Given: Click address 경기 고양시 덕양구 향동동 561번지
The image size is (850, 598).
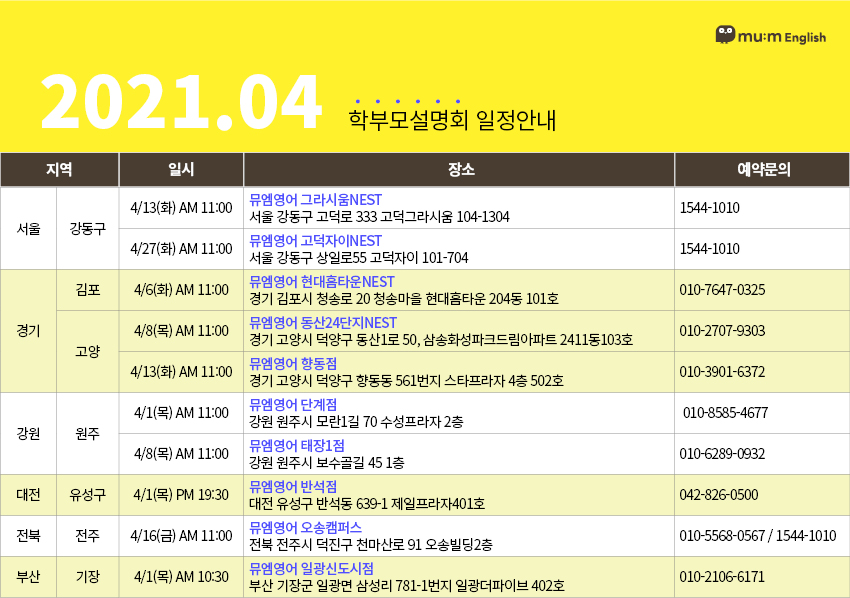Looking at the screenshot, I should coord(345,381).
